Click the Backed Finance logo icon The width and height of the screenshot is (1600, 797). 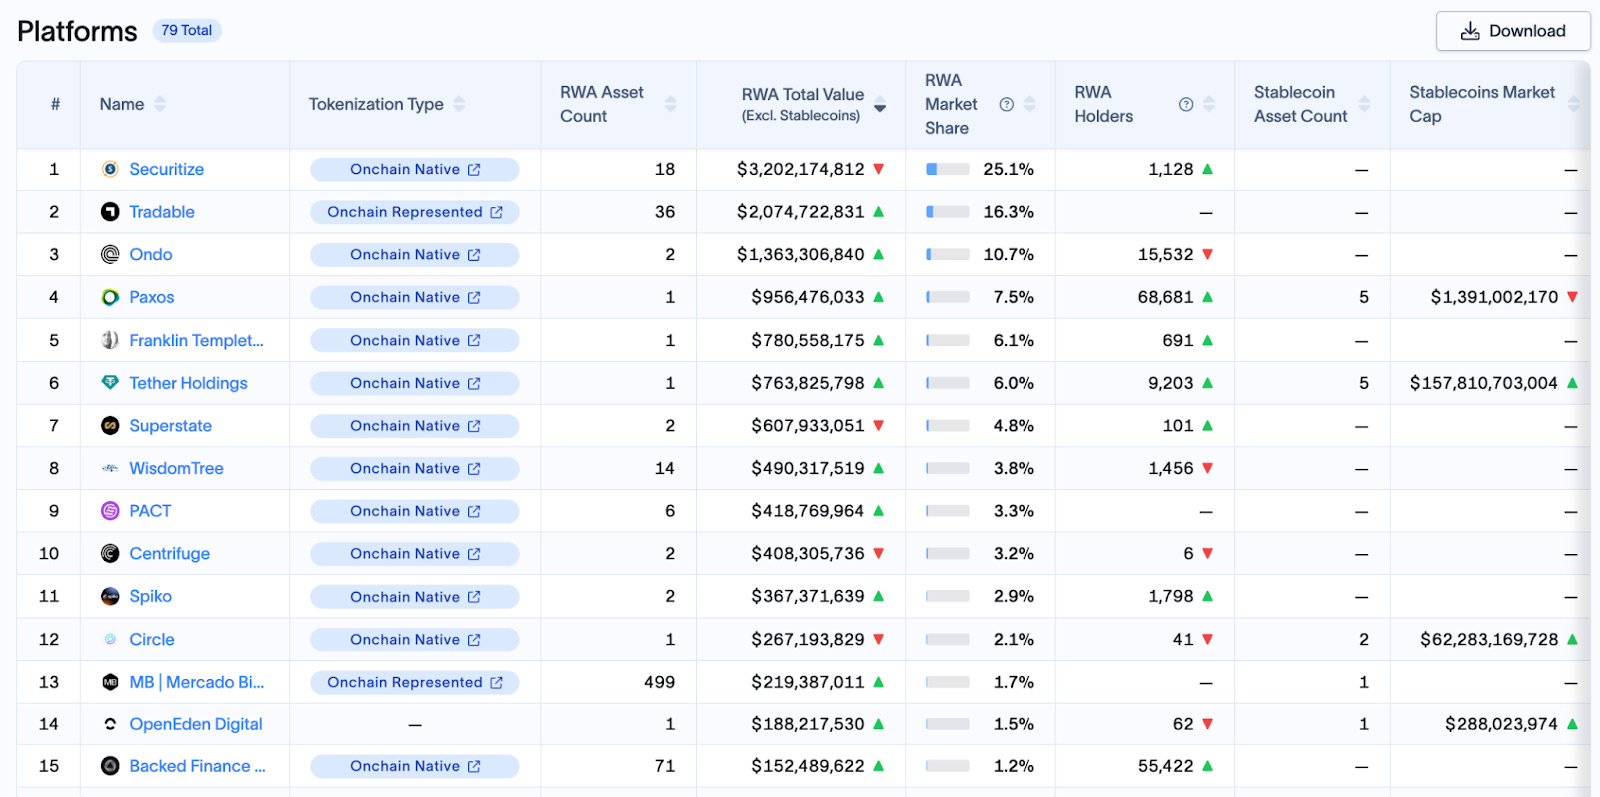[x=110, y=766]
